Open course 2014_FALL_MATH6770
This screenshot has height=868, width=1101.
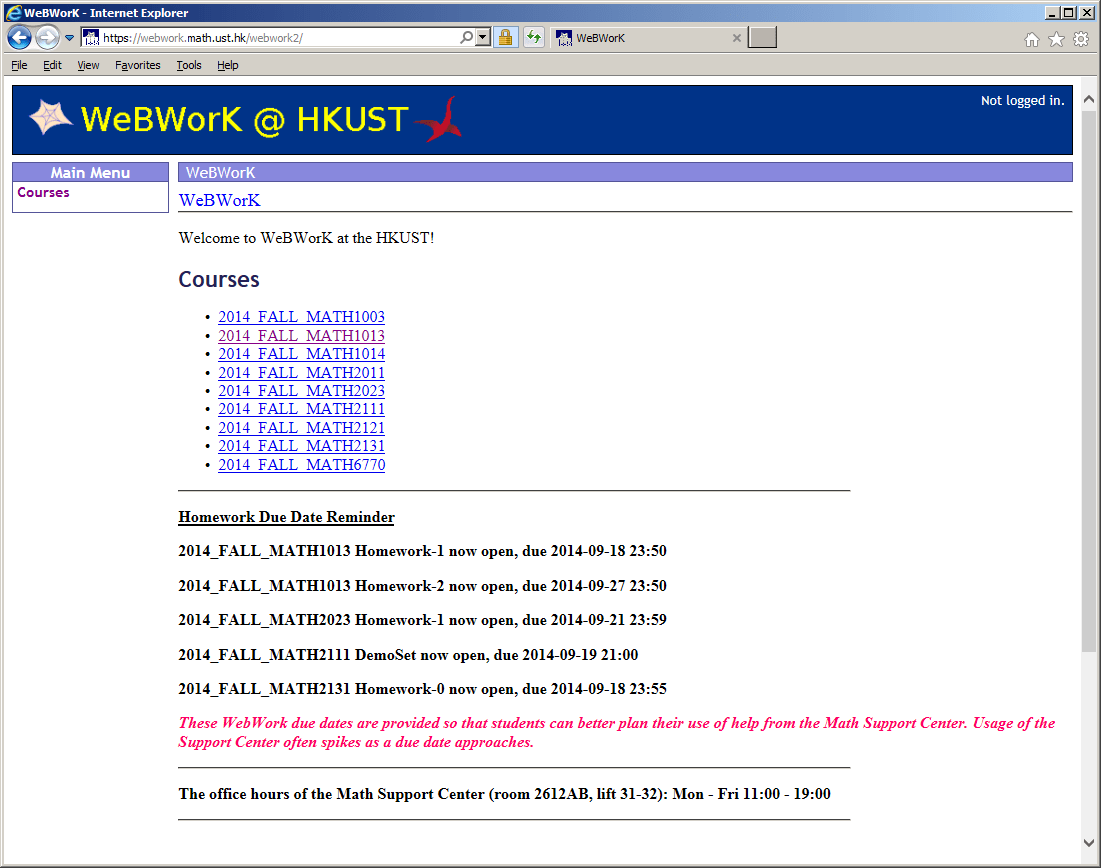302,465
